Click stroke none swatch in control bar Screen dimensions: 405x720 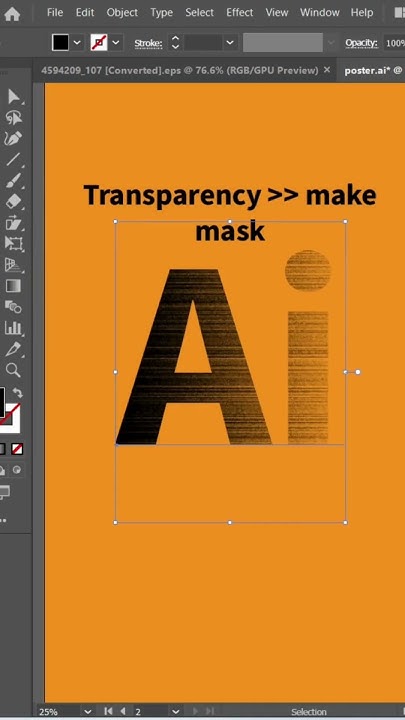tap(99, 43)
